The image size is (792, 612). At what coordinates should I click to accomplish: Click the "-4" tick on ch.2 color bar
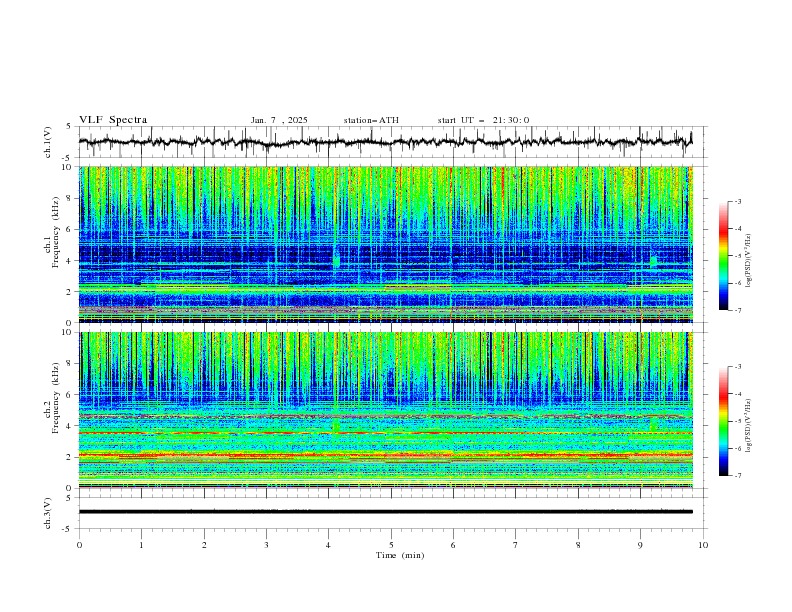coord(738,394)
